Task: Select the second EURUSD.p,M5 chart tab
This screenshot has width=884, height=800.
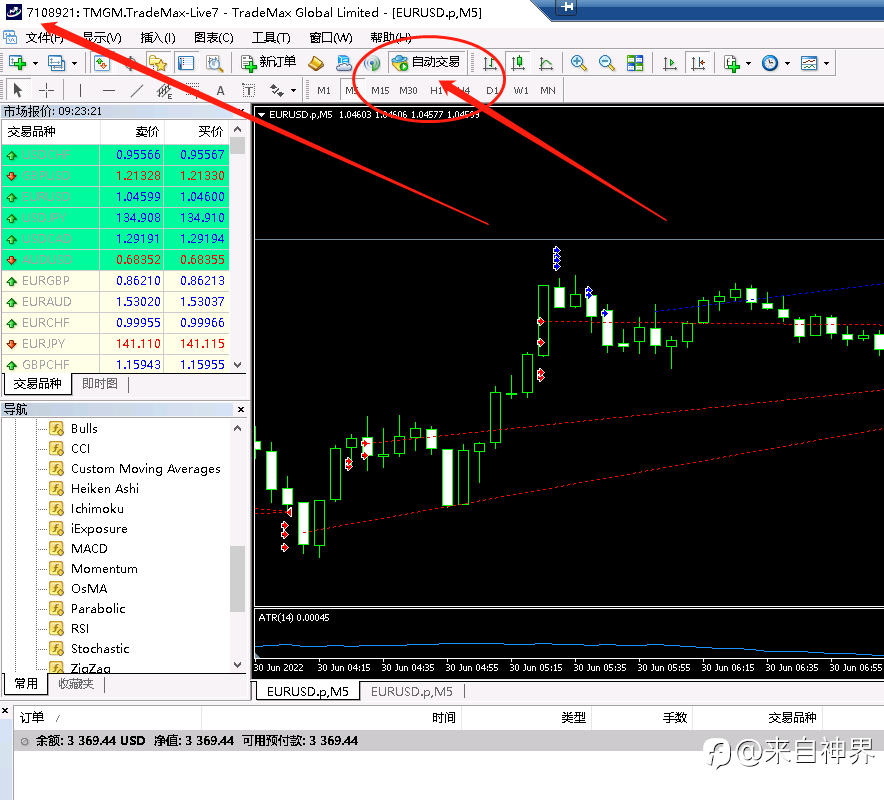Action: (x=412, y=691)
